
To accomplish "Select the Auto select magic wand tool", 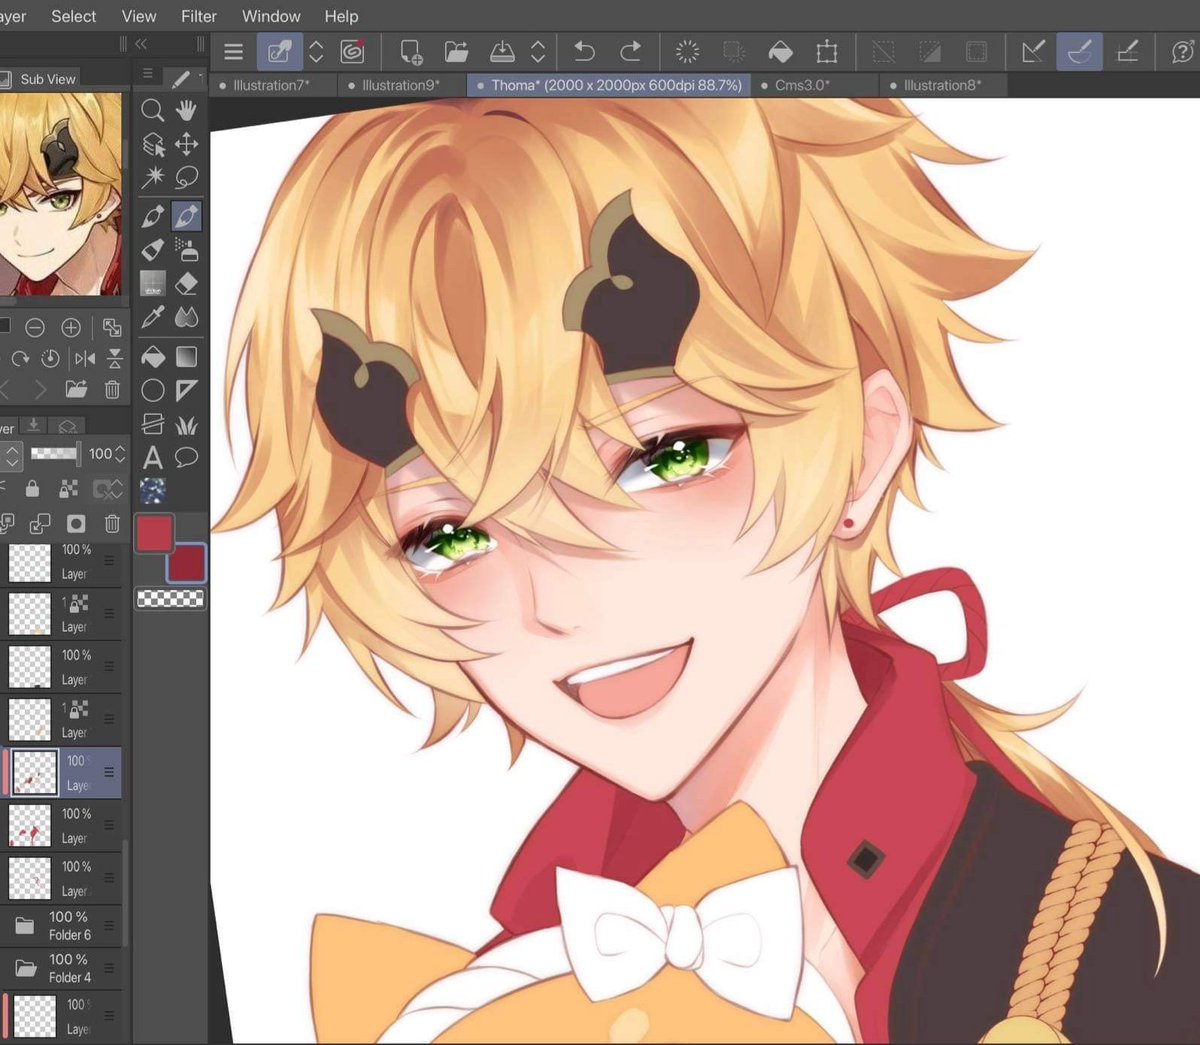I will click(152, 178).
